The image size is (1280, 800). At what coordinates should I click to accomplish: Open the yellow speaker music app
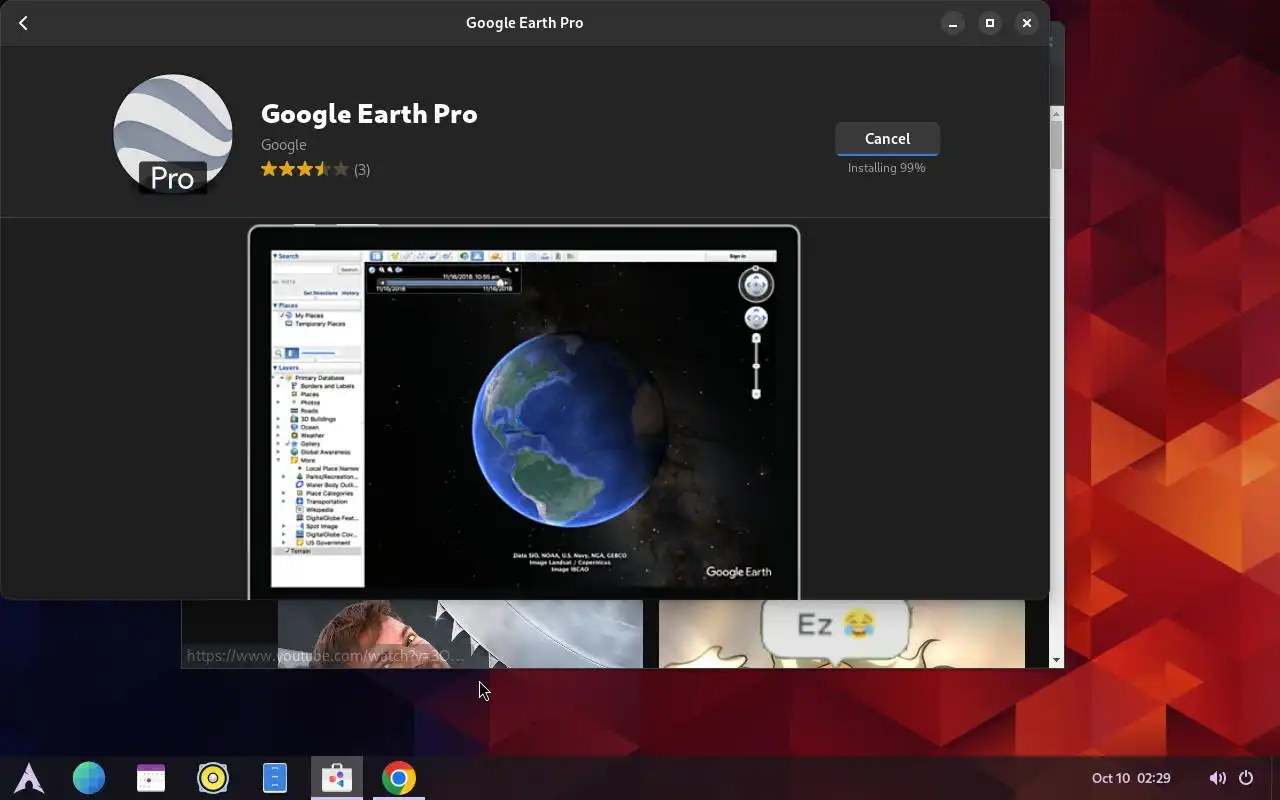(213, 778)
